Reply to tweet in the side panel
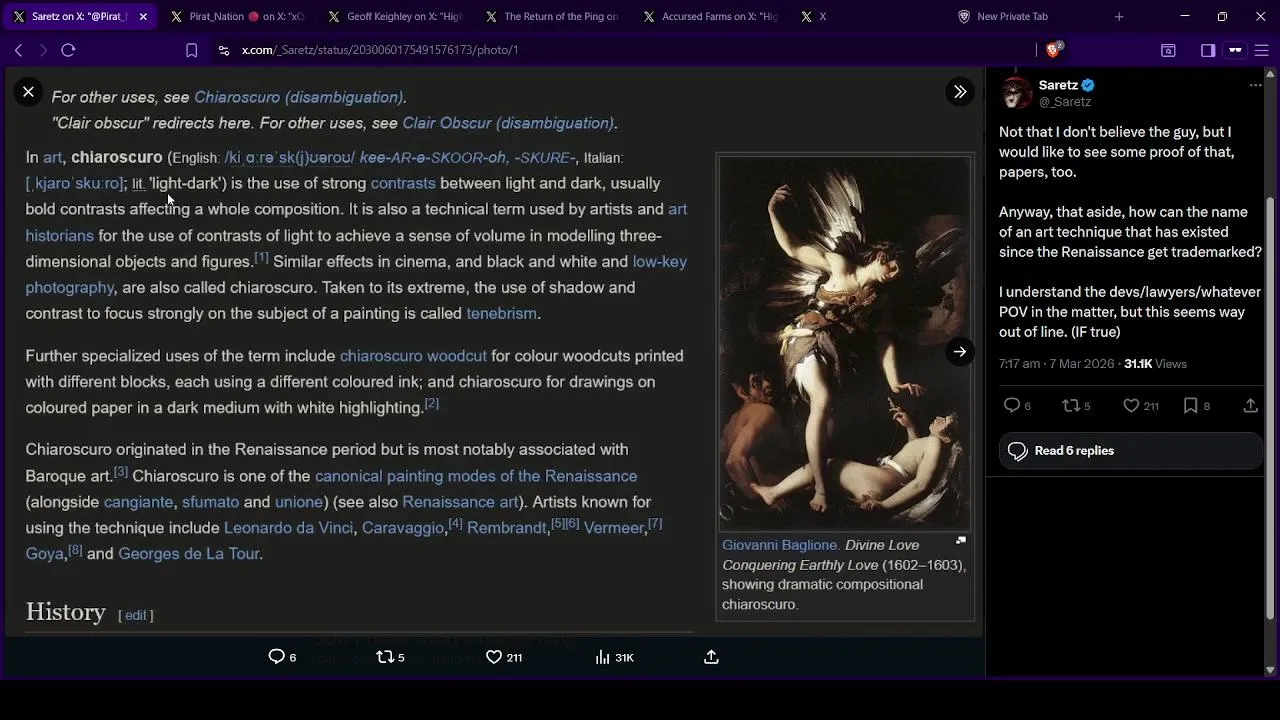The width and height of the screenshot is (1280, 720). pyautogui.click(x=1012, y=405)
